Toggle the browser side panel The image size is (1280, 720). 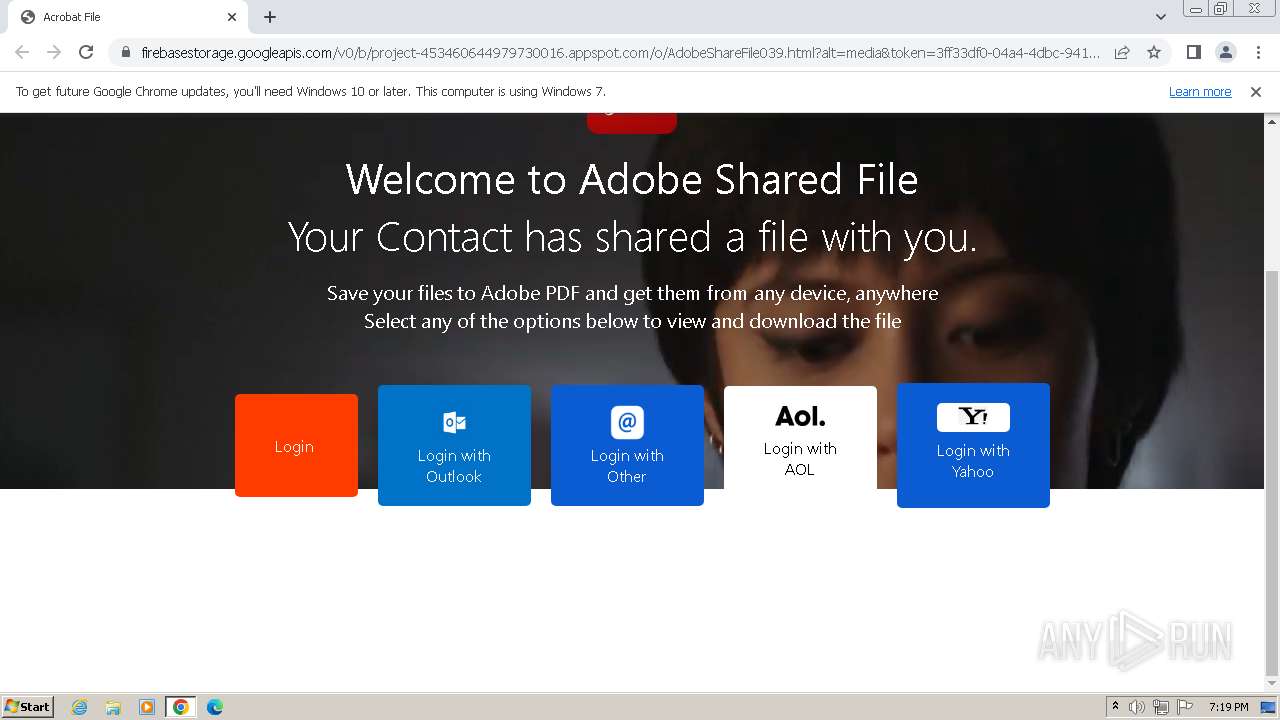coord(1193,52)
